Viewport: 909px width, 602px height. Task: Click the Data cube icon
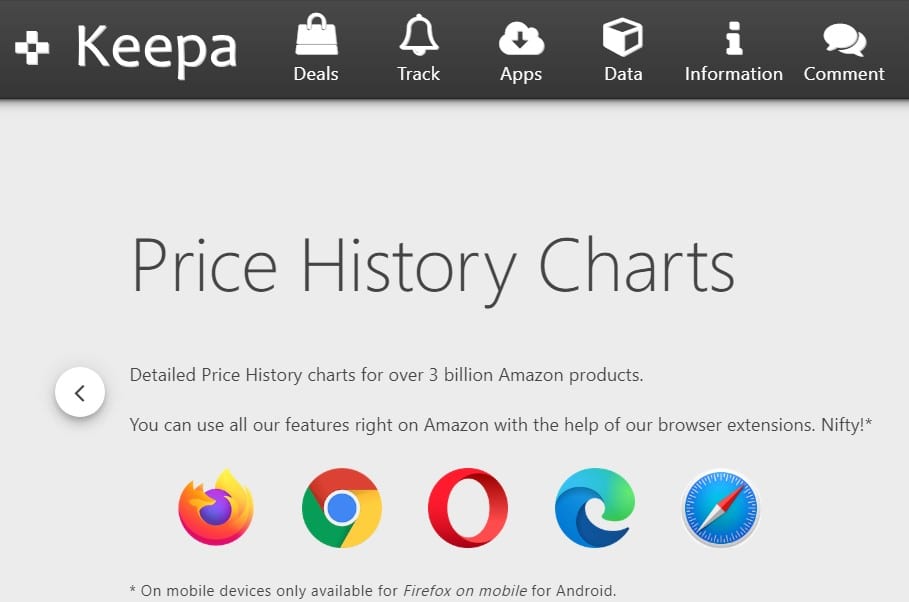623,37
